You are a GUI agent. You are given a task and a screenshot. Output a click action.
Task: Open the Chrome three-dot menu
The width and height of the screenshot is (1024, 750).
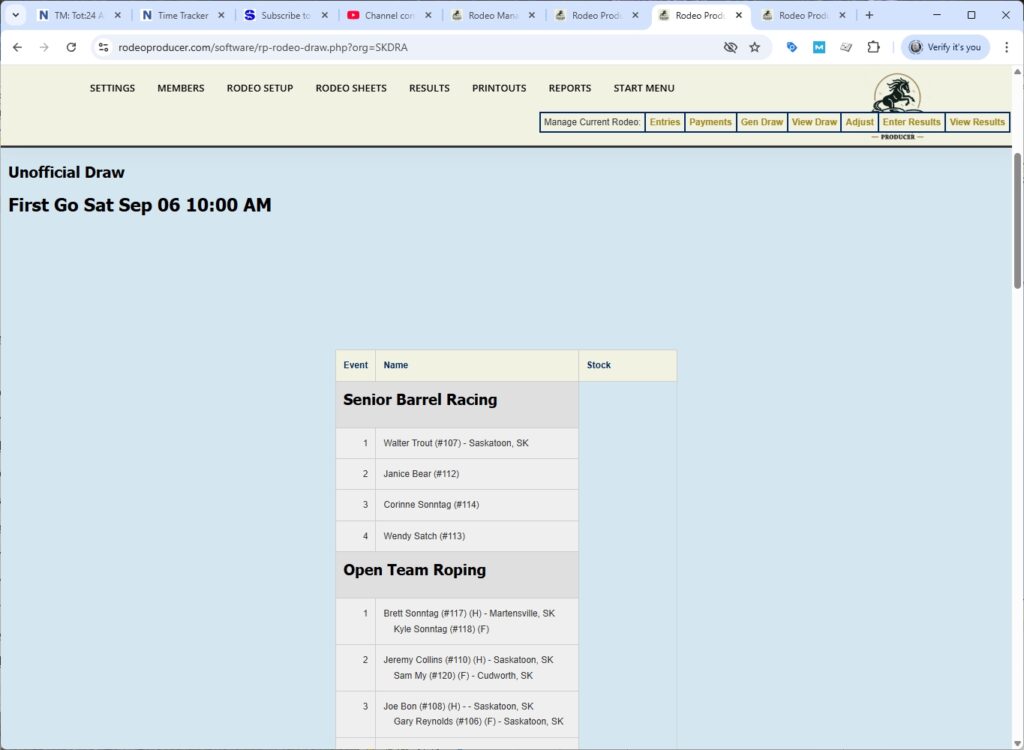1006,47
